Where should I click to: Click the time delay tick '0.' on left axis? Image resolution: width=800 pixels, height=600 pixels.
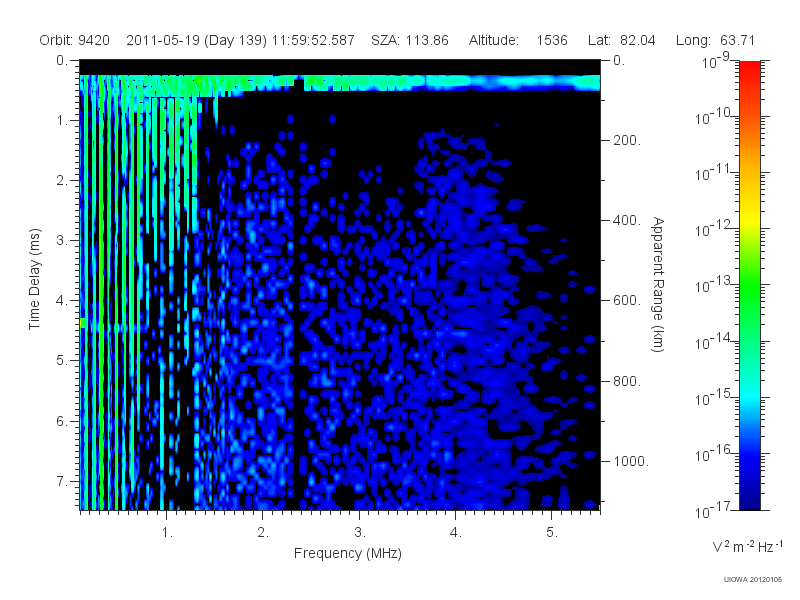click(62, 61)
